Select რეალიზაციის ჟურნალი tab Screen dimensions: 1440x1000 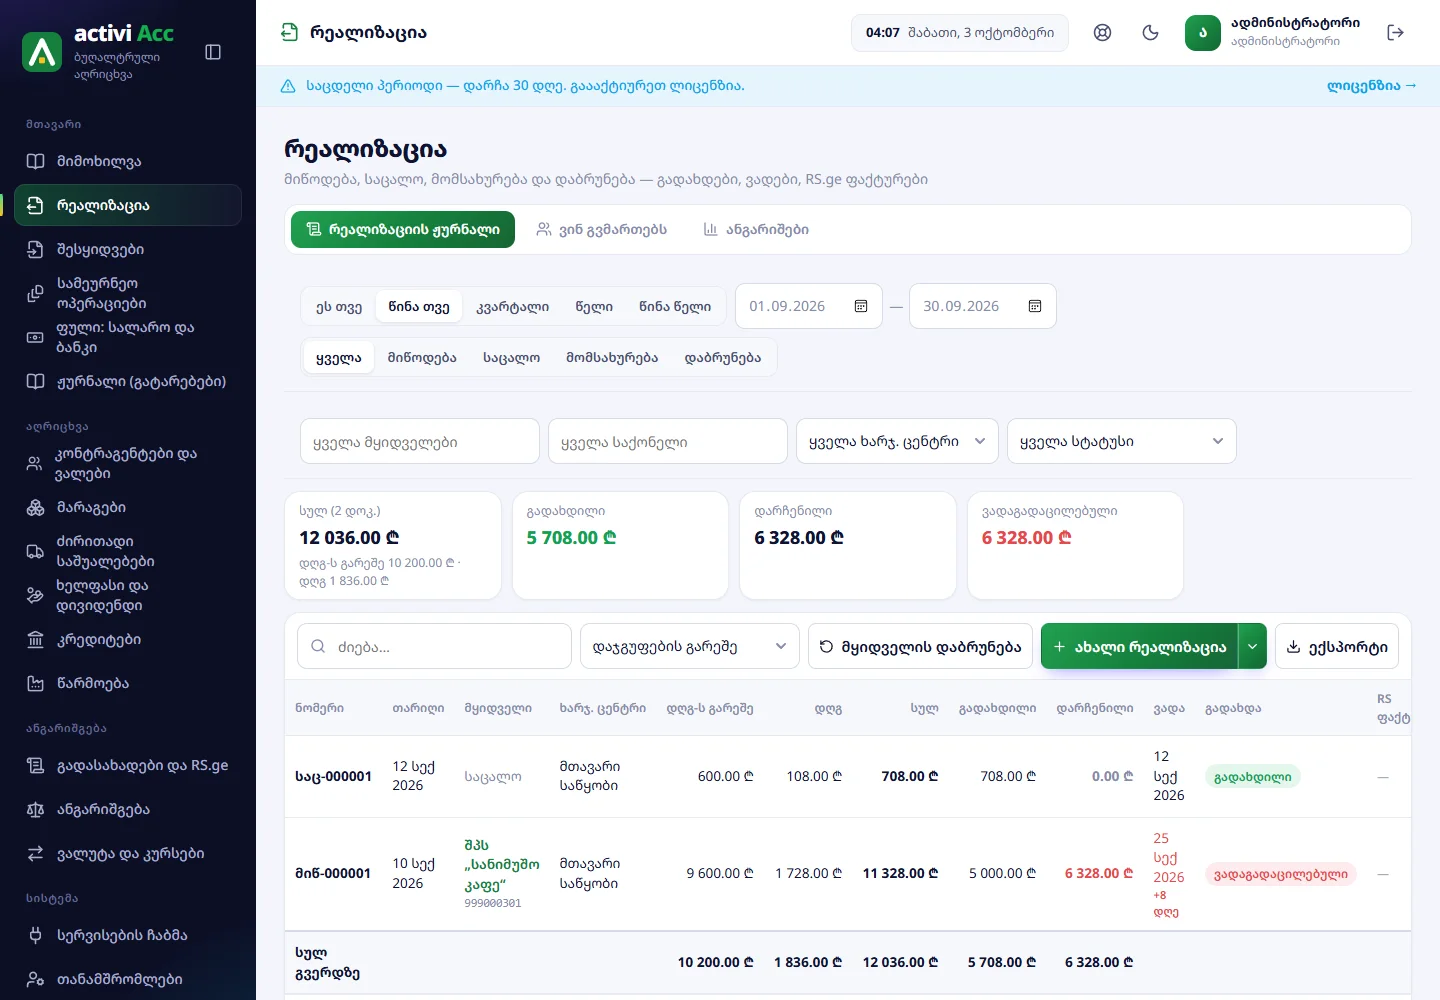pos(403,229)
